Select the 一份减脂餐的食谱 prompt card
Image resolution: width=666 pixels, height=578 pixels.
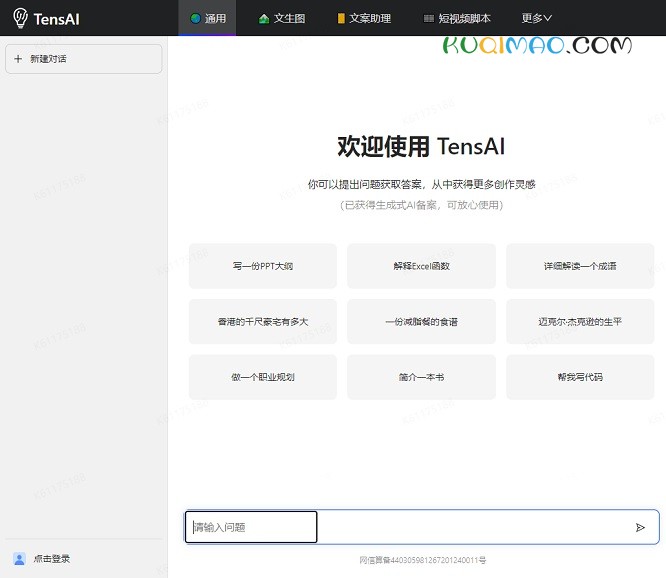[421, 321]
